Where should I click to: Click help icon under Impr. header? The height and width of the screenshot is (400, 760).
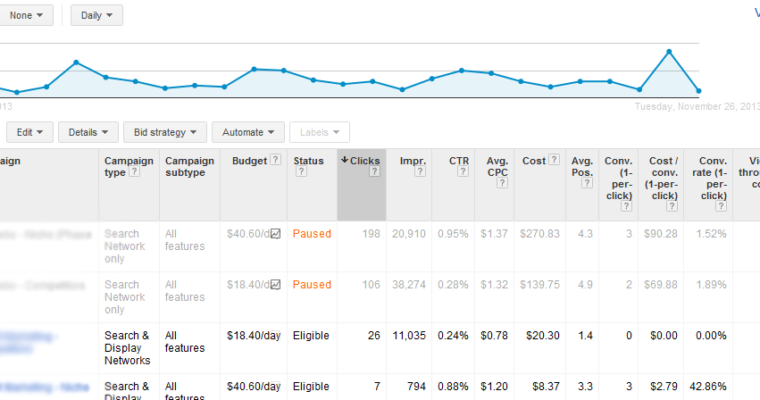[x=420, y=172]
